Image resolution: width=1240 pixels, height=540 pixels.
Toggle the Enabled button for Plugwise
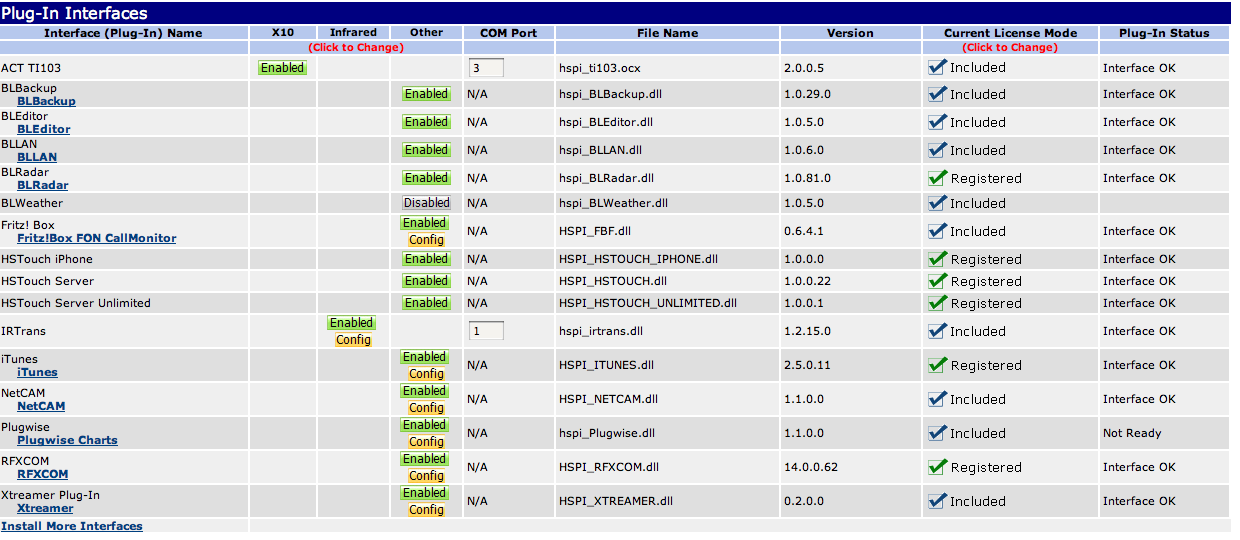tap(425, 425)
